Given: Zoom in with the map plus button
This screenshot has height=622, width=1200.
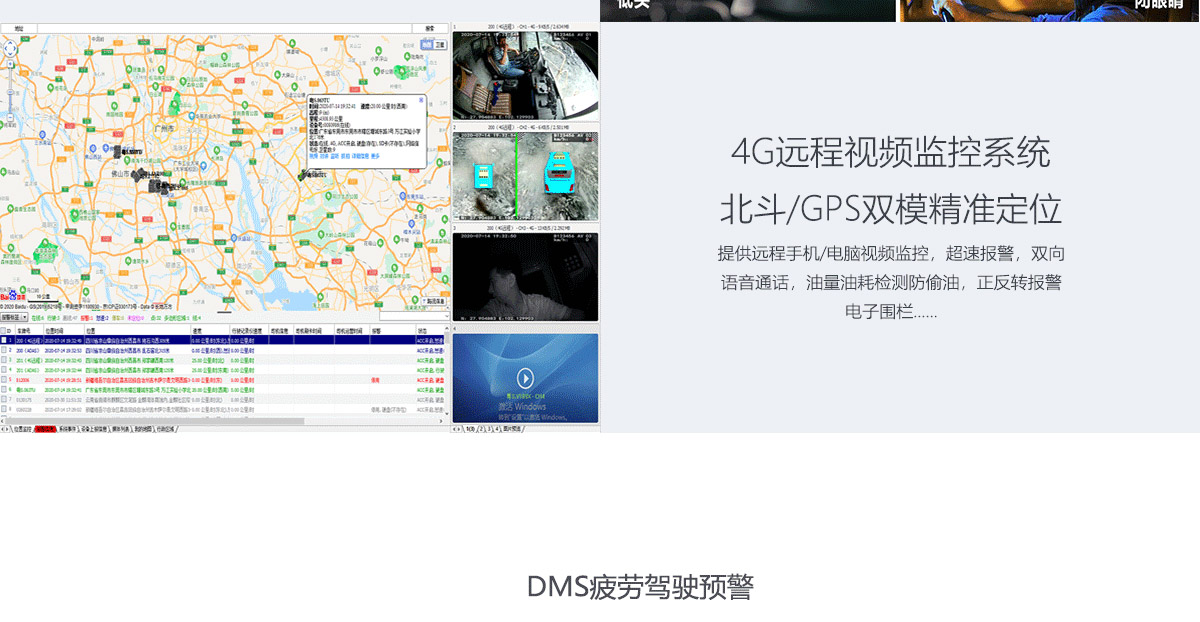Looking at the screenshot, I should tap(10, 64).
